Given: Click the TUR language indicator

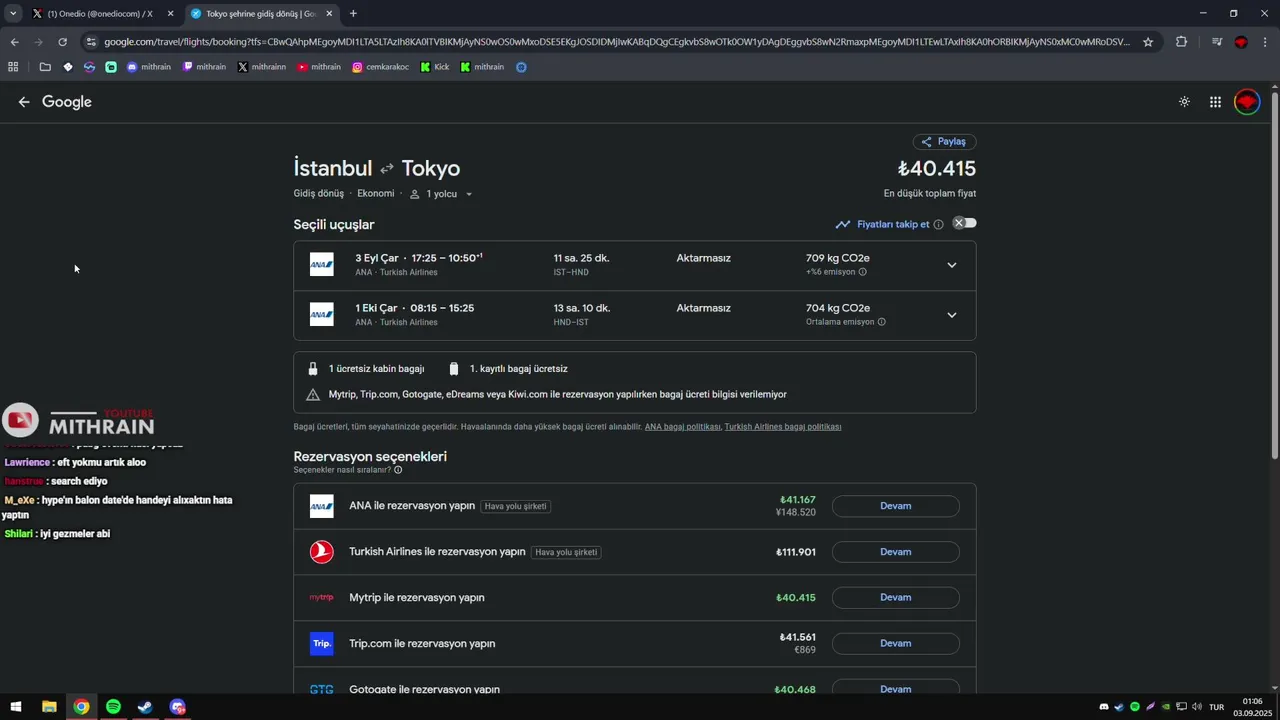Looking at the screenshot, I should (x=1217, y=707).
